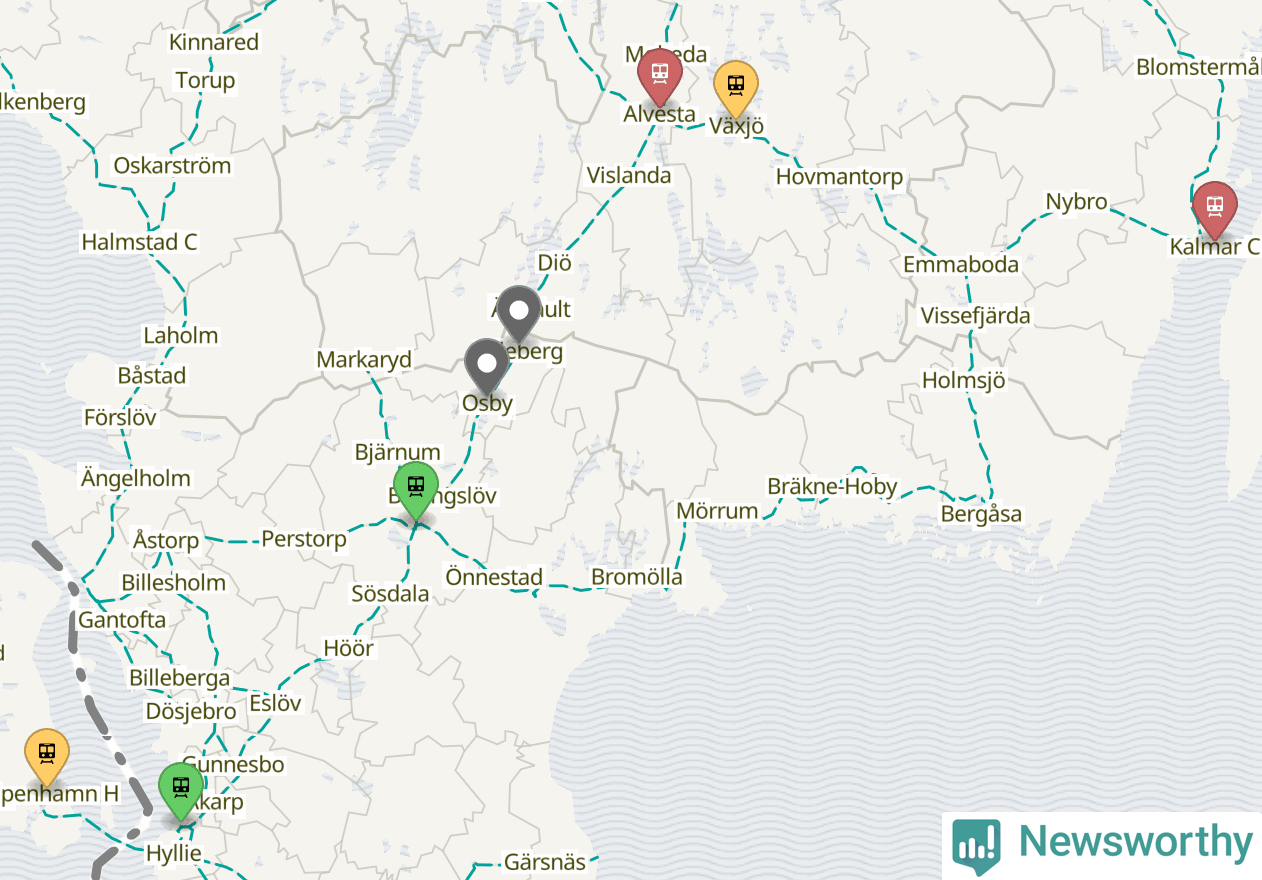The image size is (1262, 880).
Task: Click the Newsworthy chart logo icon
Action: 976,846
